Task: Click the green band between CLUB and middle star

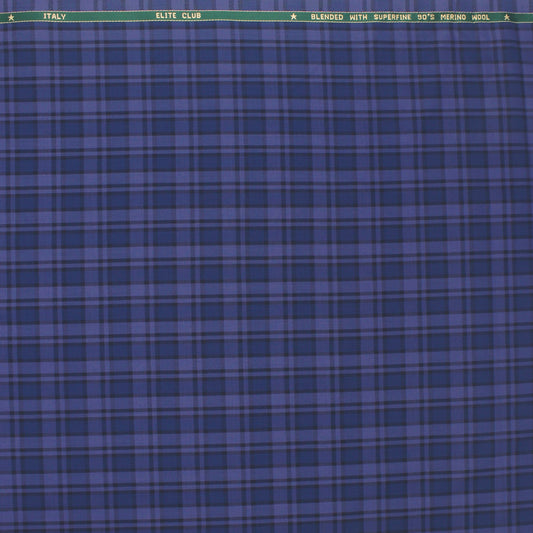Action: pyautogui.click(x=246, y=16)
